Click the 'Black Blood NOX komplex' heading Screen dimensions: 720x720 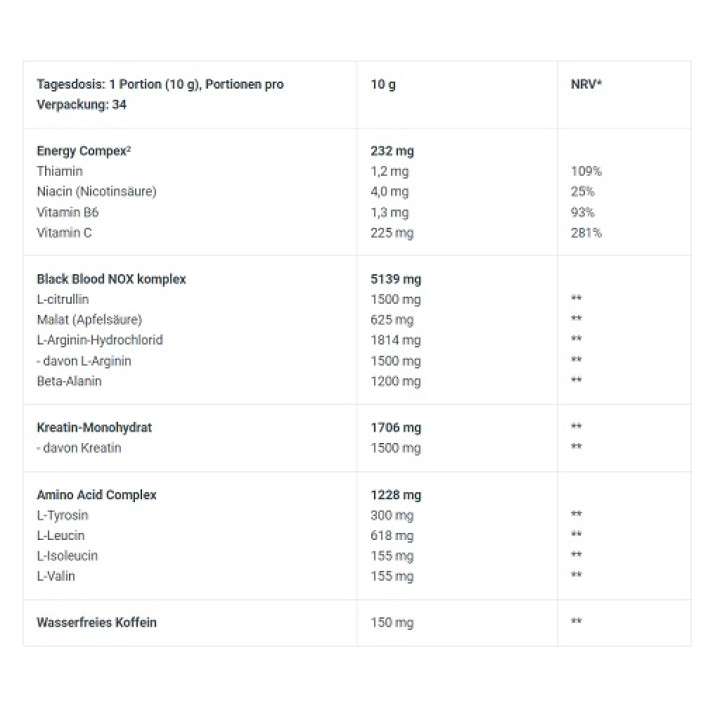tap(111, 279)
